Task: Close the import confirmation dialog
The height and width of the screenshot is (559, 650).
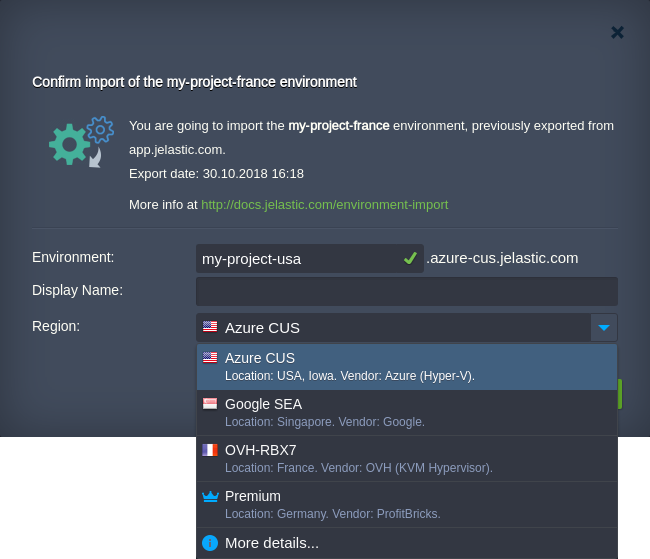Action: pos(617,32)
